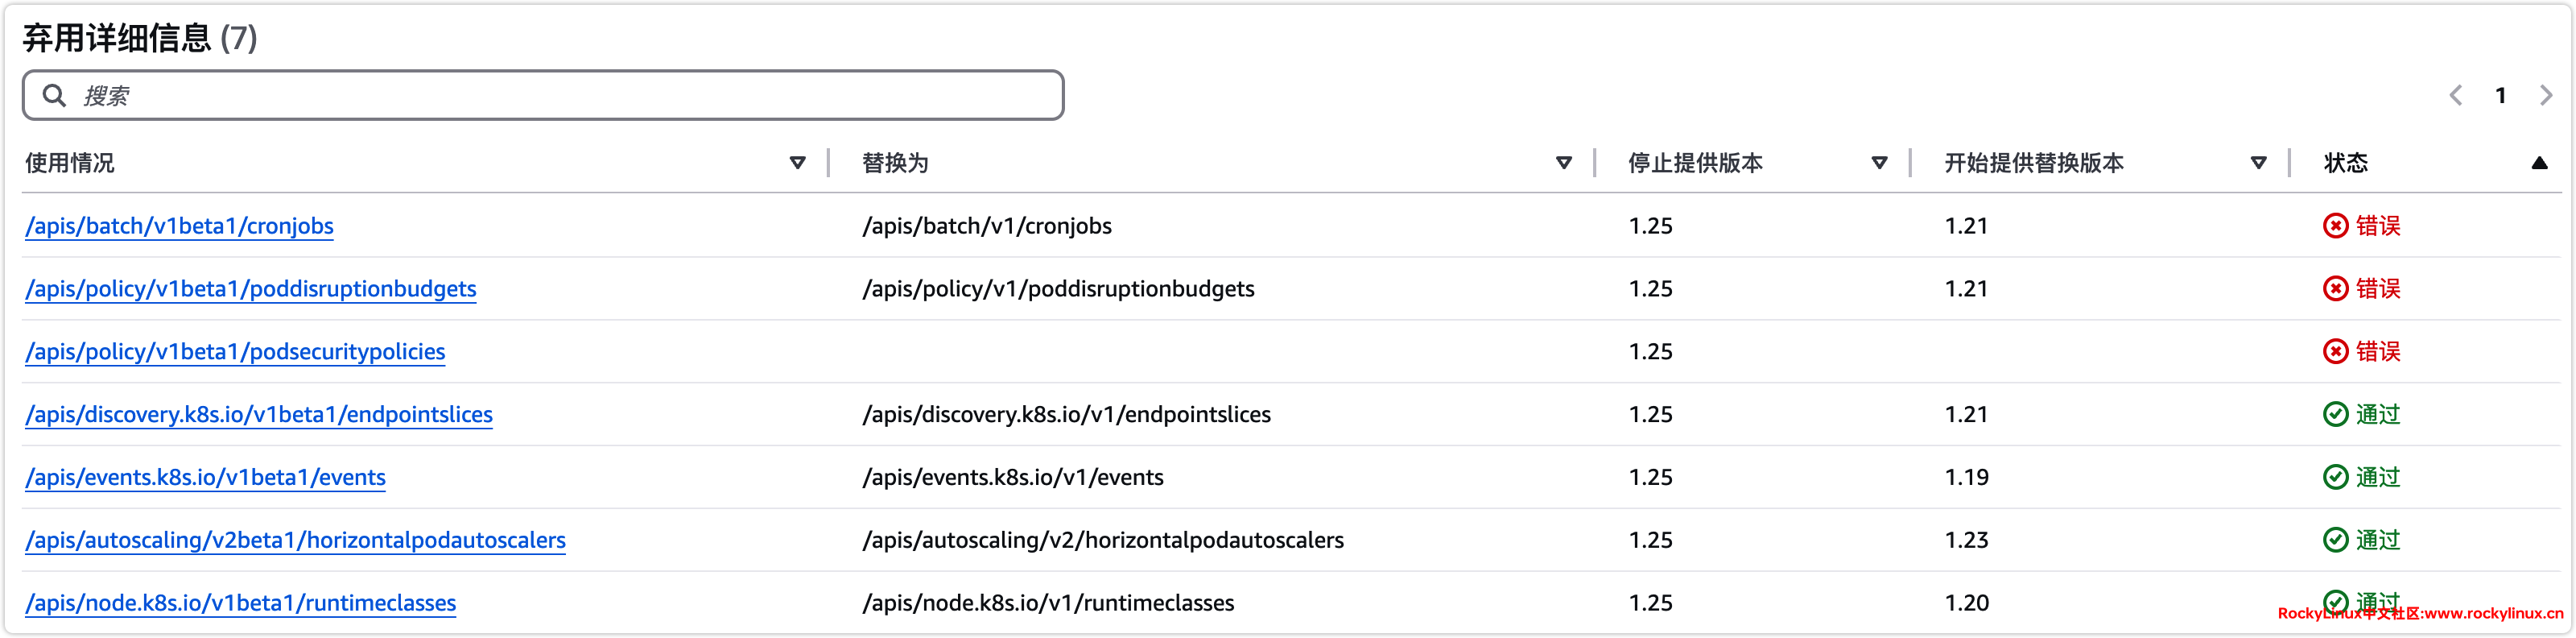This screenshot has height=638, width=2576.
Task: Click the error icon for cronjobs row
Action: tap(2335, 226)
